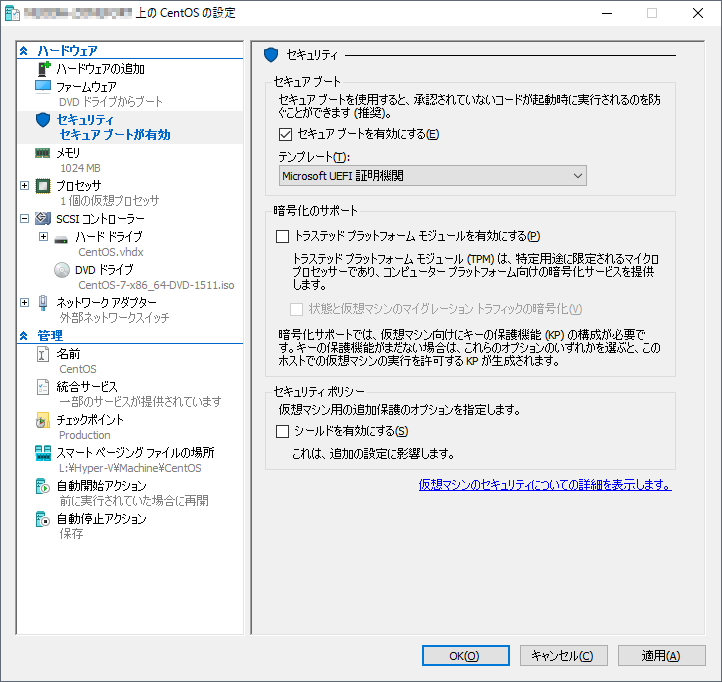722x682 pixels.
Task: Click the DVD Drive disc icon
Action: pyautogui.click(x=62, y=270)
